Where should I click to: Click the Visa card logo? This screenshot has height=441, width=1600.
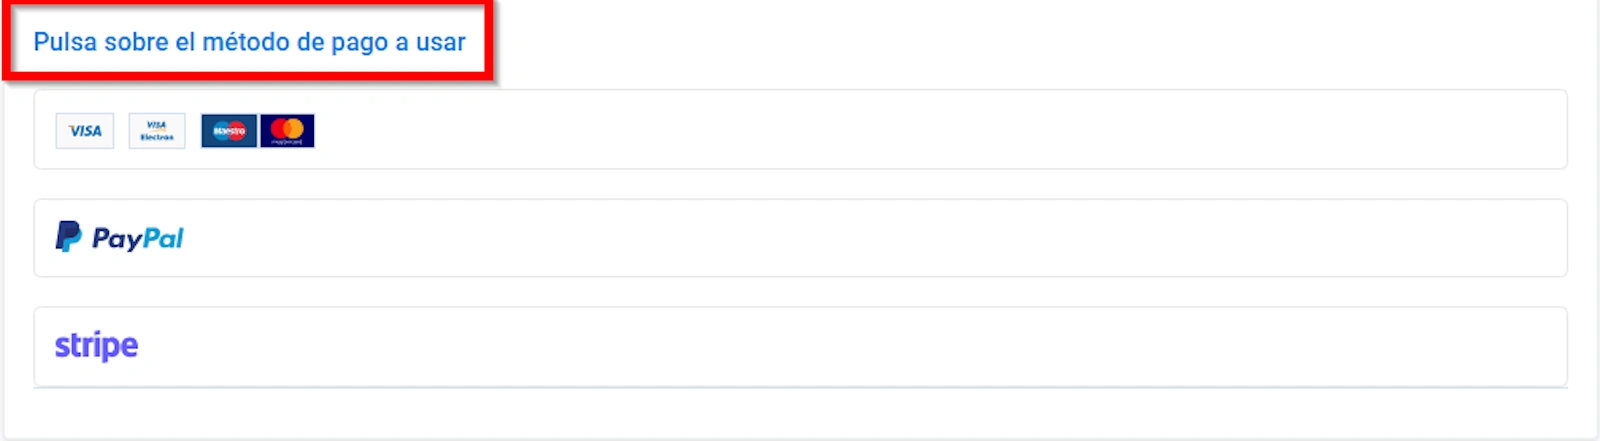[x=85, y=131]
